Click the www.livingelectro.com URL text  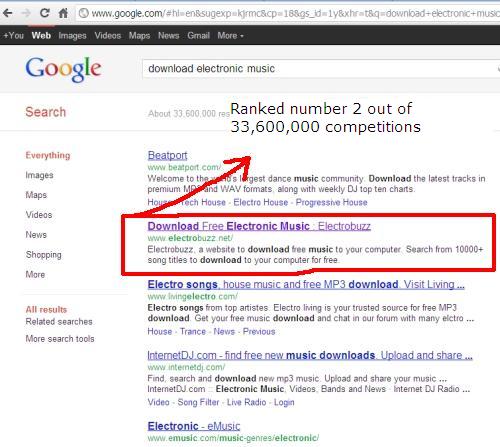tap(193, 296)
